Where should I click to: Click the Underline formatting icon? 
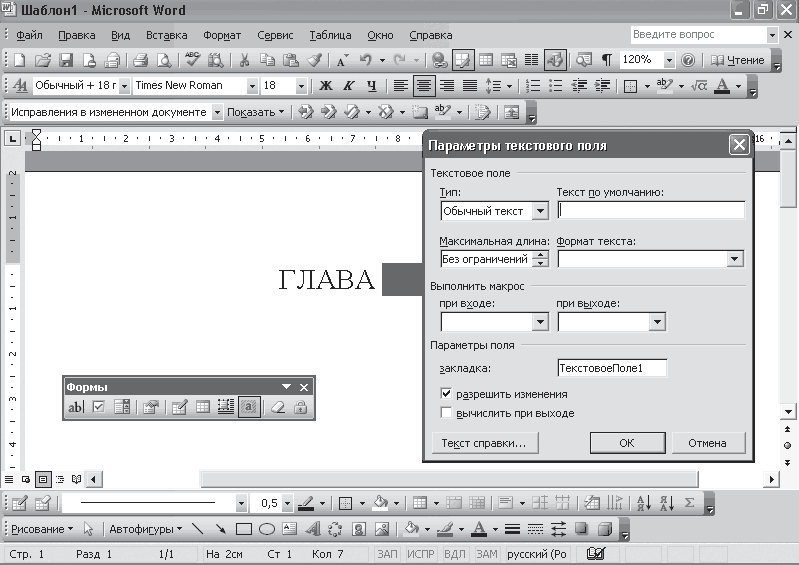(372, 86)
